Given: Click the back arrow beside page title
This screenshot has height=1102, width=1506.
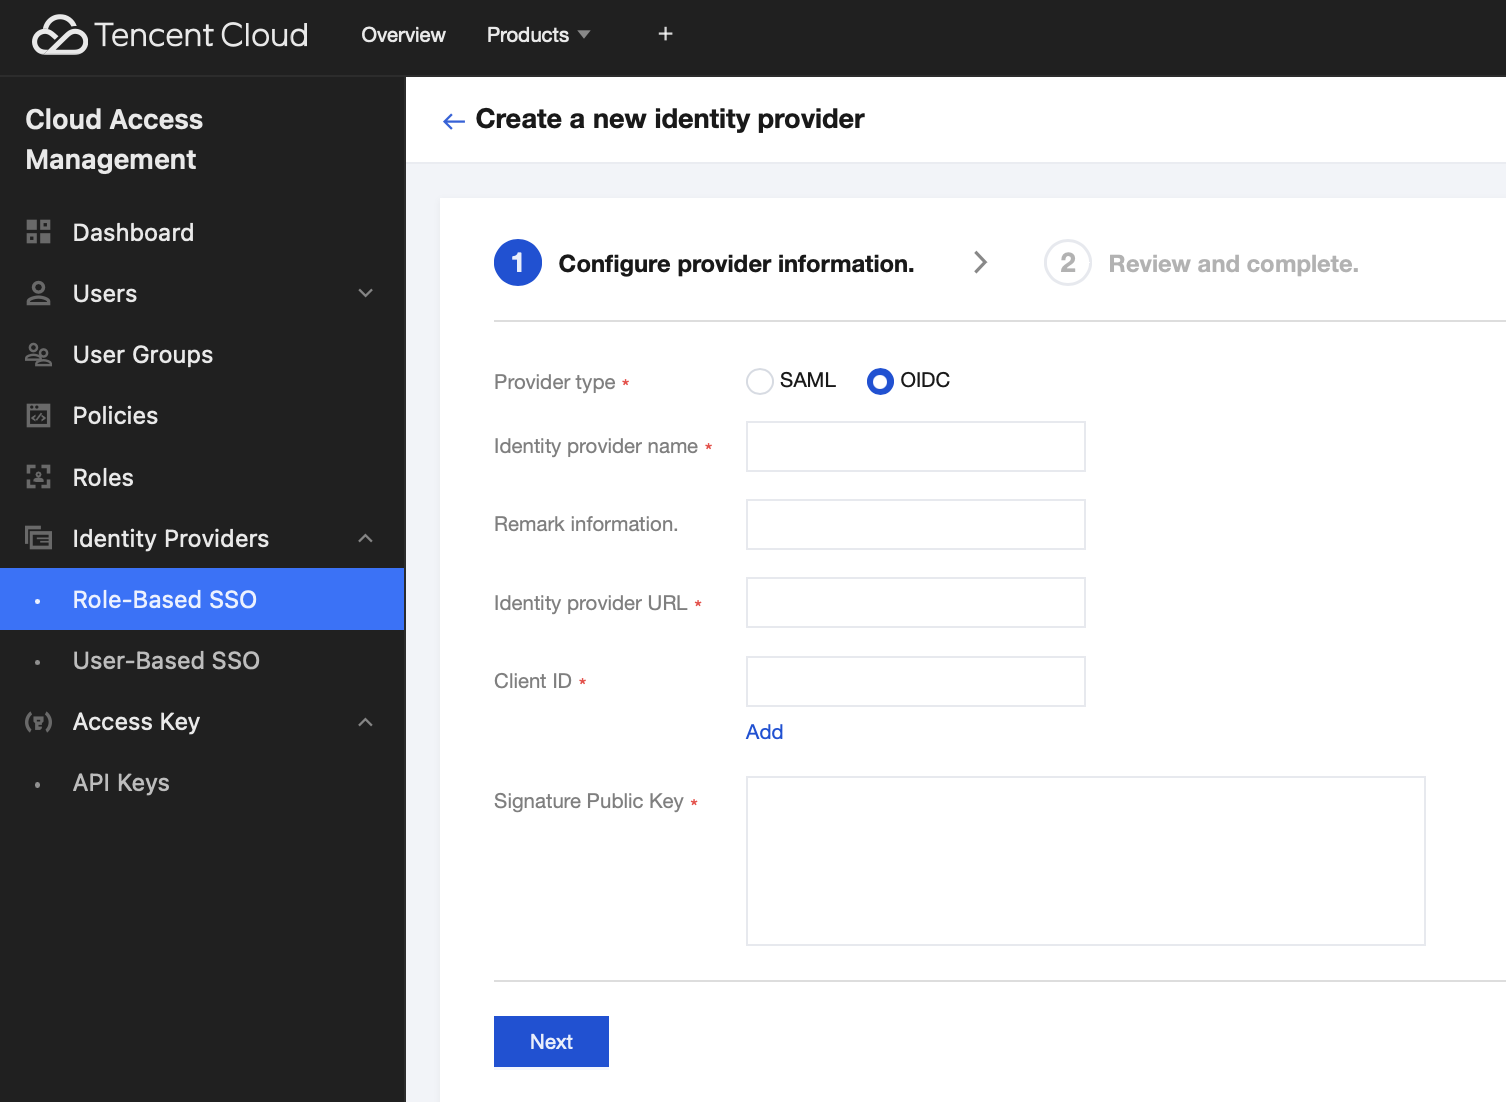Looking at the screenshot, I should tap(454, 121).
